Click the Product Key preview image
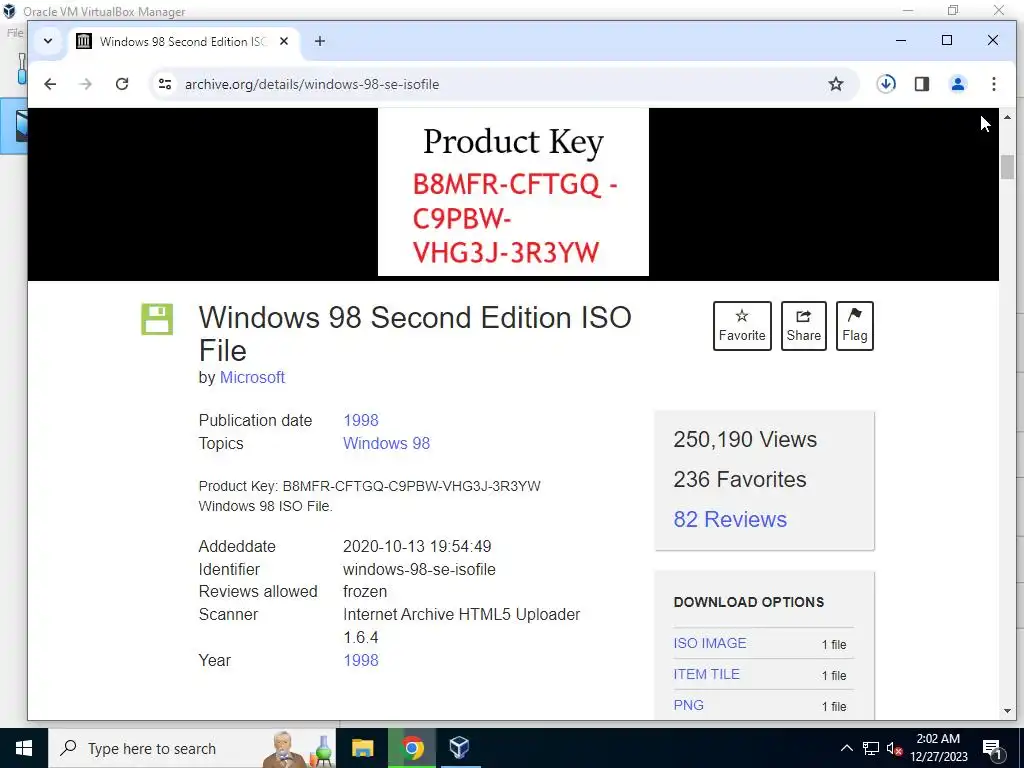Image resolution: width=1024 pixels, height=768 pixels. (x=513, y=192)
